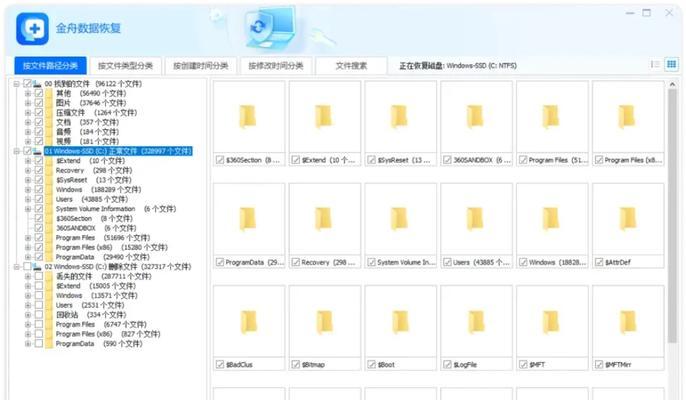Select the $Extend folder icon in grid
The width and height of the screenshot is (686, 400).
[323, 117]
